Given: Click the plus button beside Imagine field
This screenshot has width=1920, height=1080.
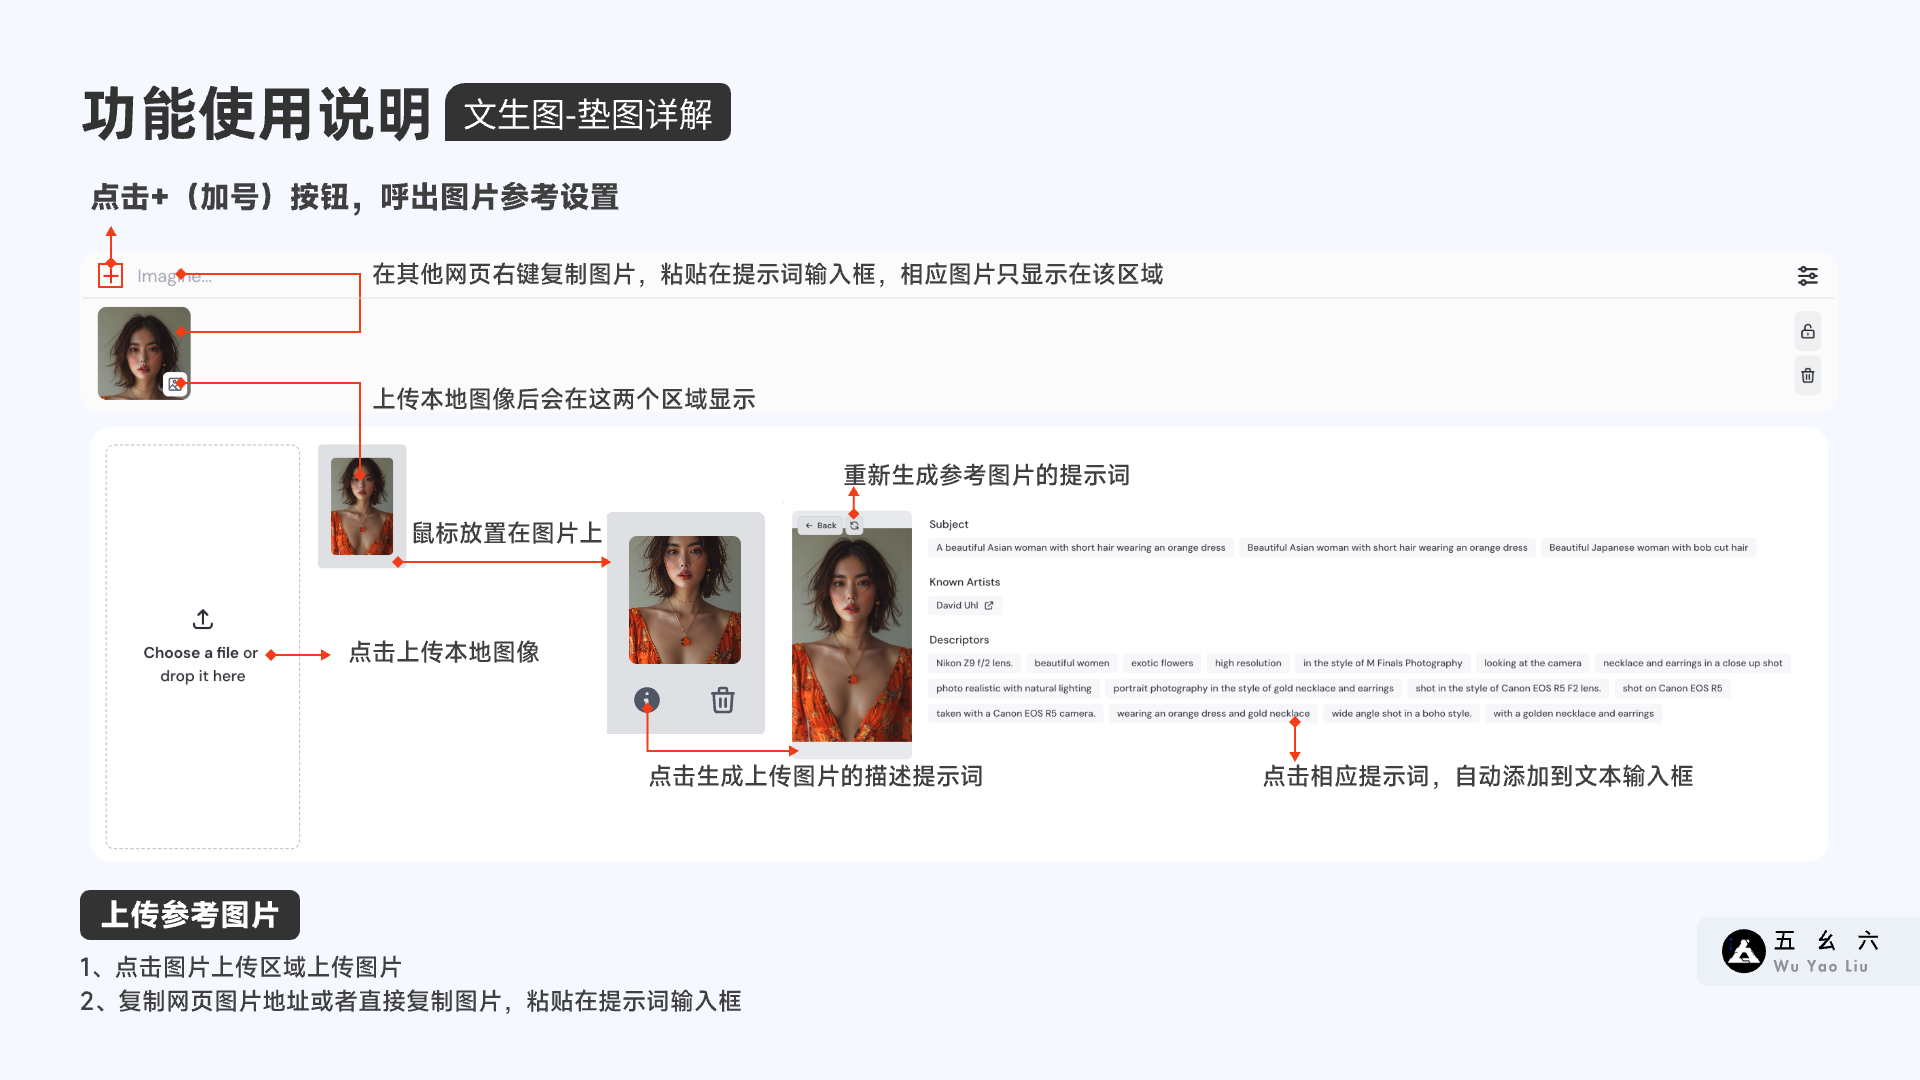Looking at the screenshot, I should 111,275.
